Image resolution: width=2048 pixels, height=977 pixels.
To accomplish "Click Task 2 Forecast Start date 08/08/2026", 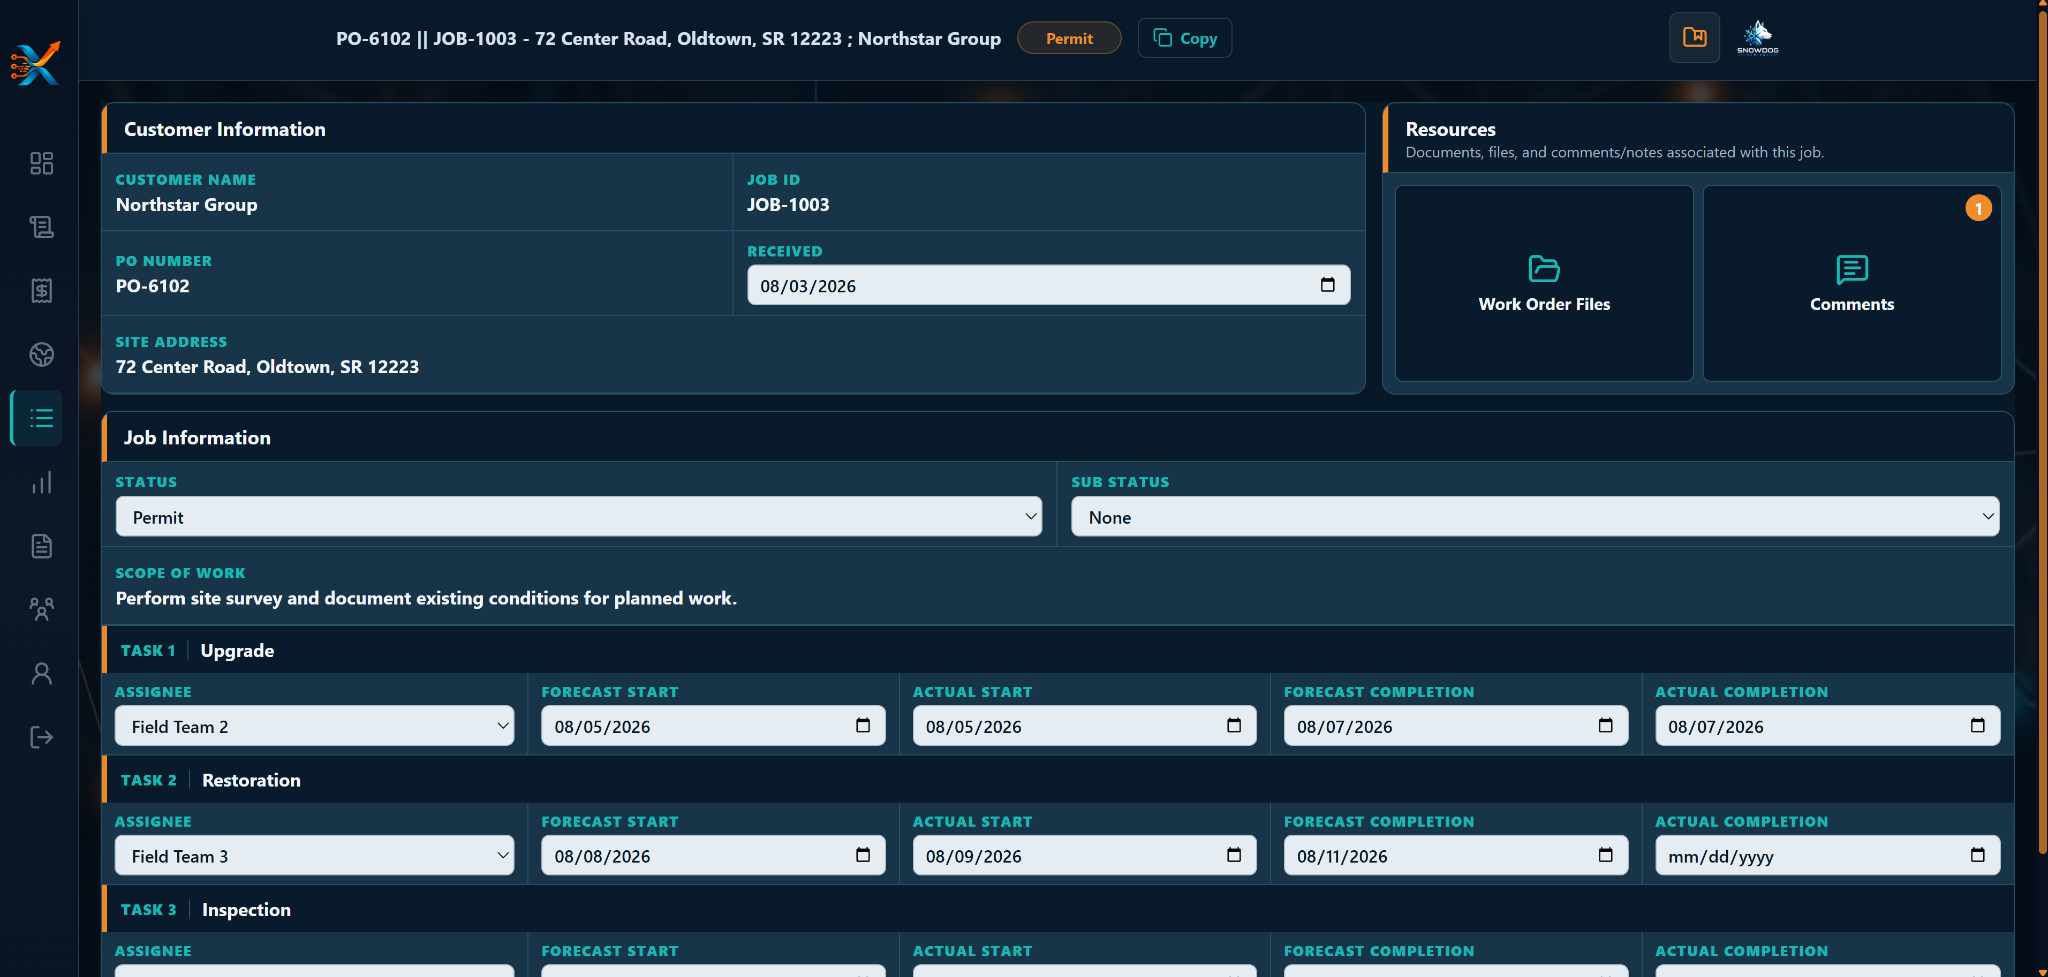I will point(713,856).
